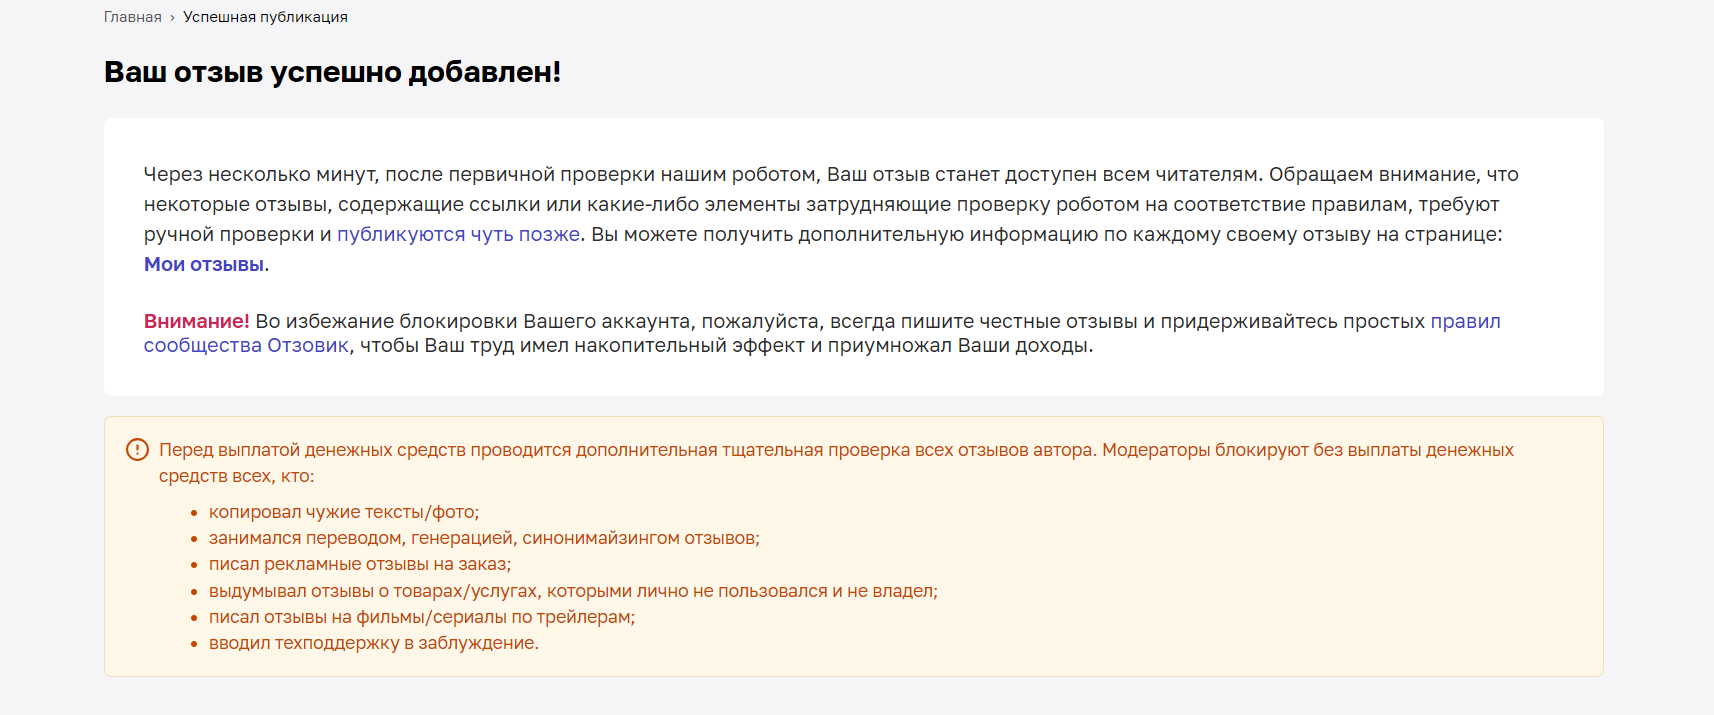
Task: Select bullet about переводом, генерацией, синонимайзингом
Action: click(x=484, y=538)
